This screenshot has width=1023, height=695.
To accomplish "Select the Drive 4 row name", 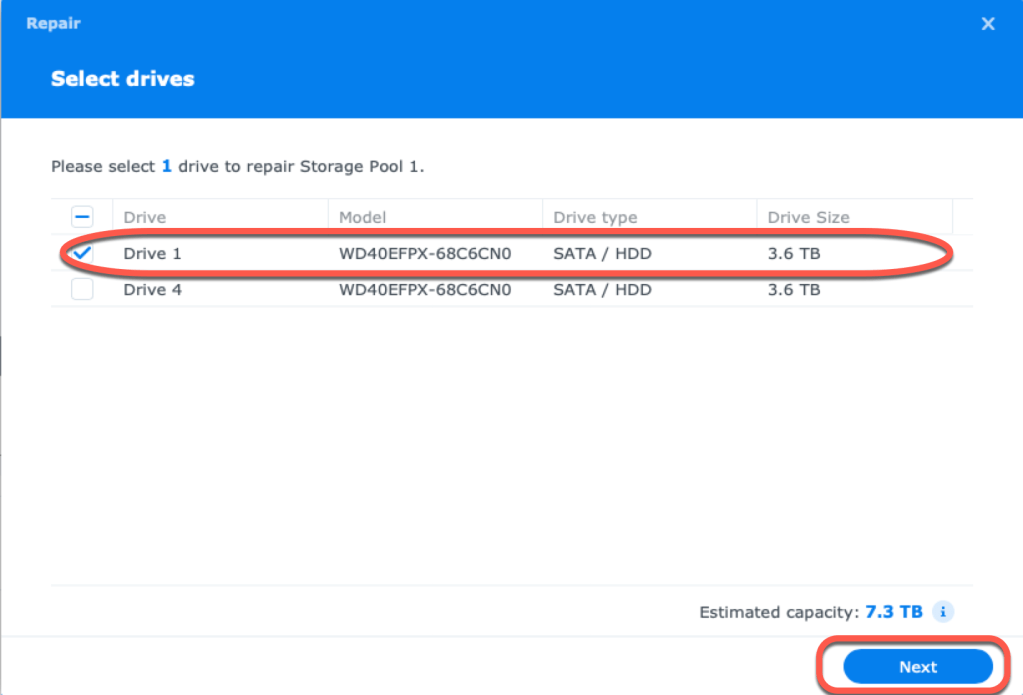I will pyautogui.click(x=152, y=290).
